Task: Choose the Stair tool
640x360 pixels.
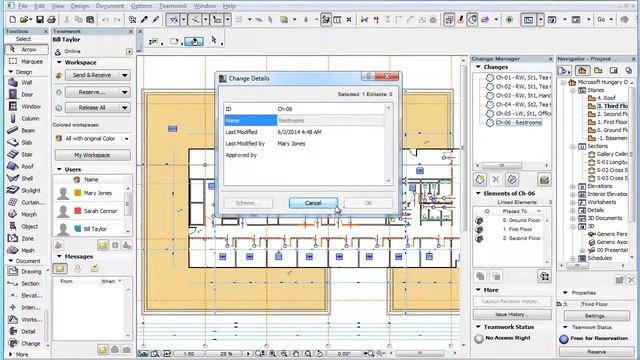Action: 26,154
